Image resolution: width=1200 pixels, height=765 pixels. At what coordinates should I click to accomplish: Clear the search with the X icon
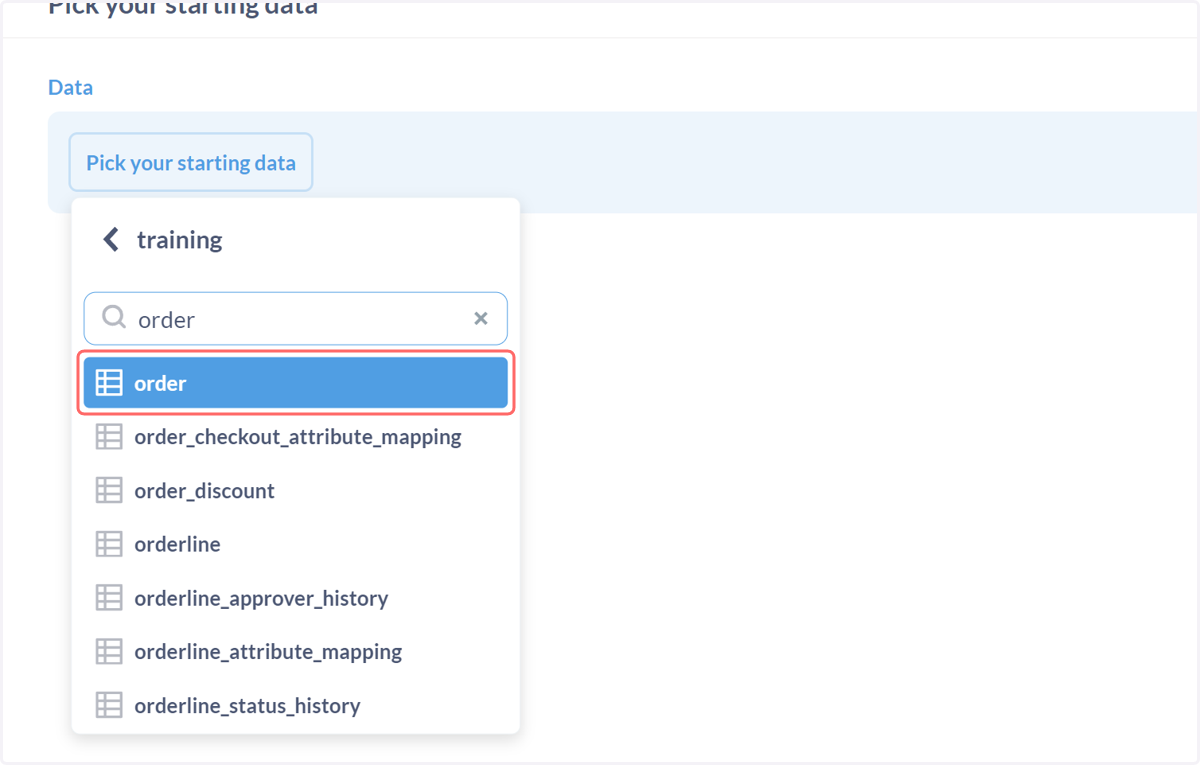coord(481,318)
